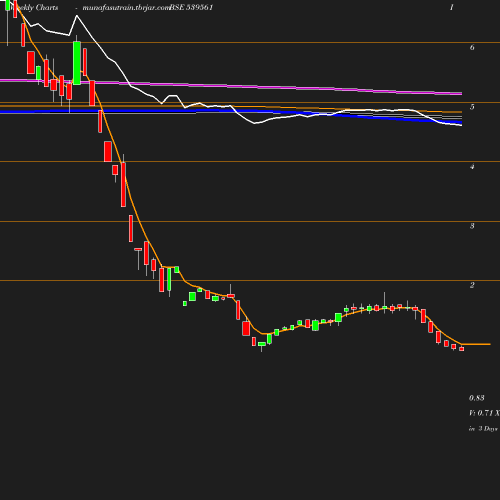
Task: Click the price axis label '2'
Action: [x=472, y=285]
